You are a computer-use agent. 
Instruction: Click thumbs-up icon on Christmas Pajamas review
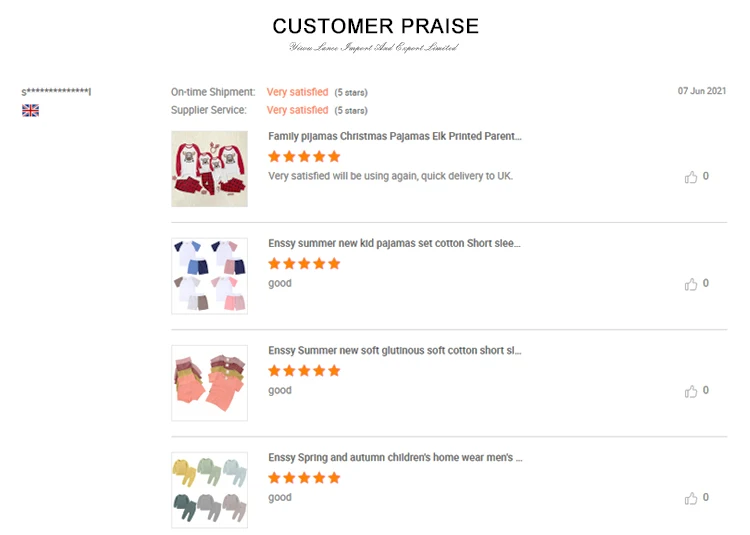click(x=691, y=177)
